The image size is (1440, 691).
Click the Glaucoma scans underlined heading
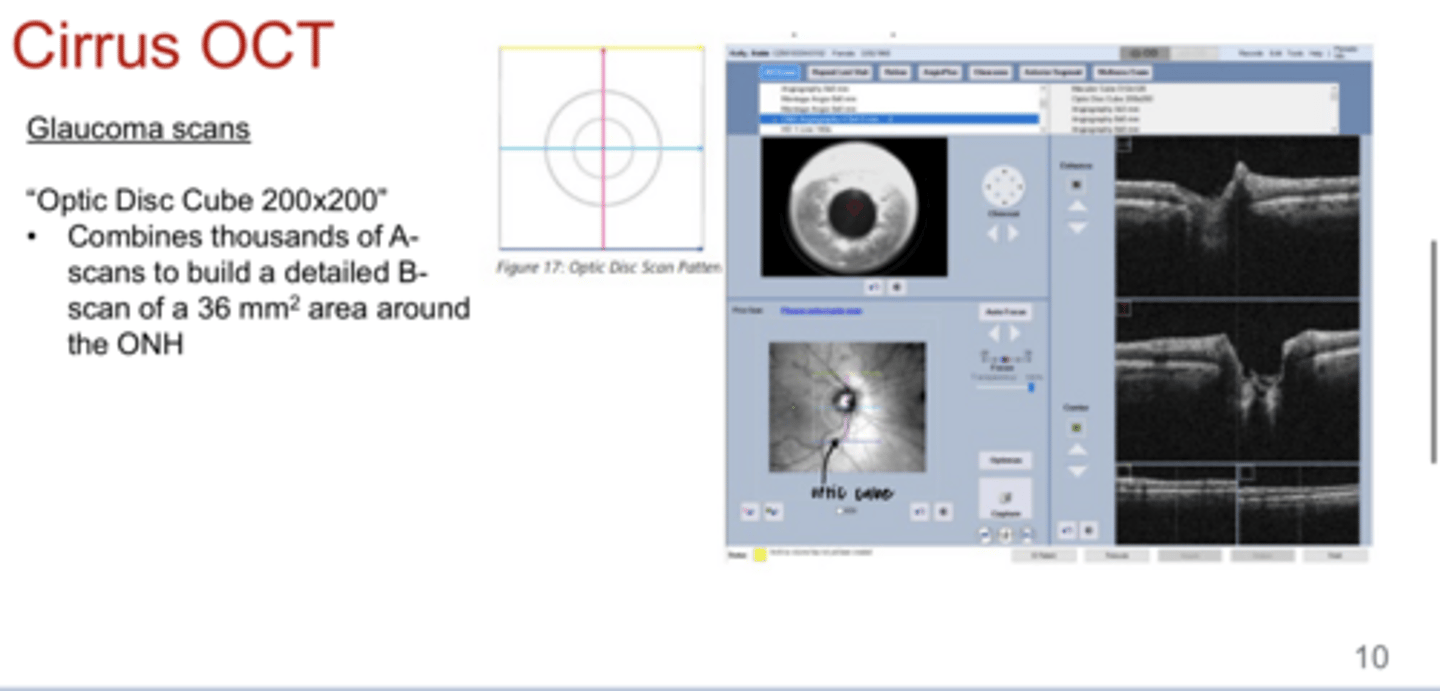[138, 129]
